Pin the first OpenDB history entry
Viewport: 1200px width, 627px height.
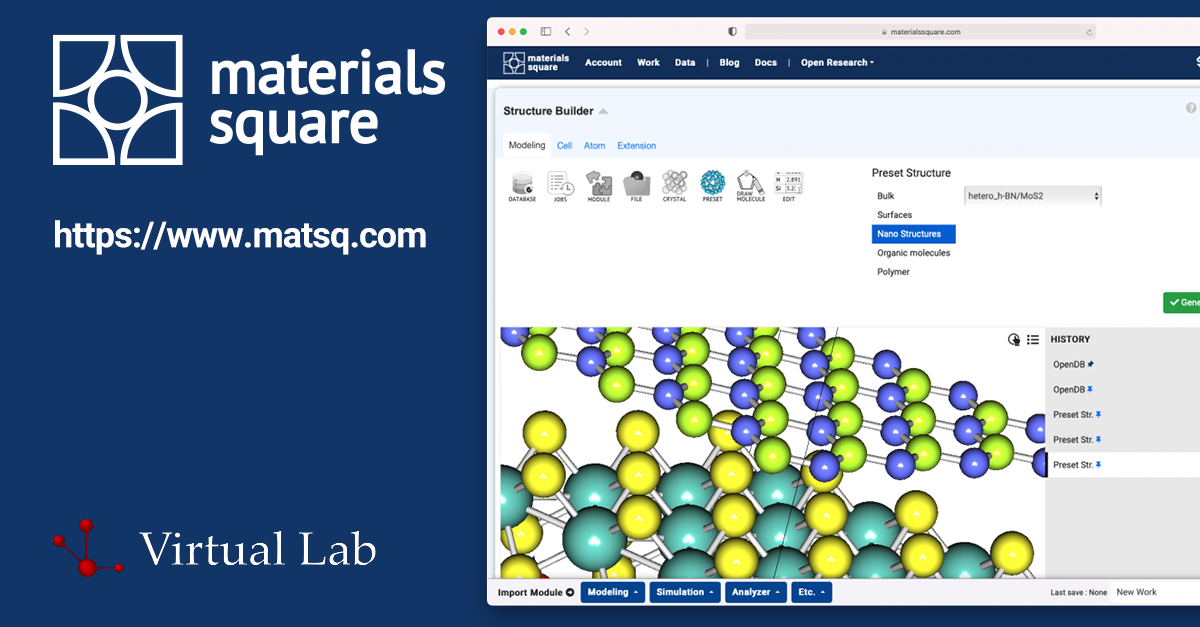[x=1090, y=364]
